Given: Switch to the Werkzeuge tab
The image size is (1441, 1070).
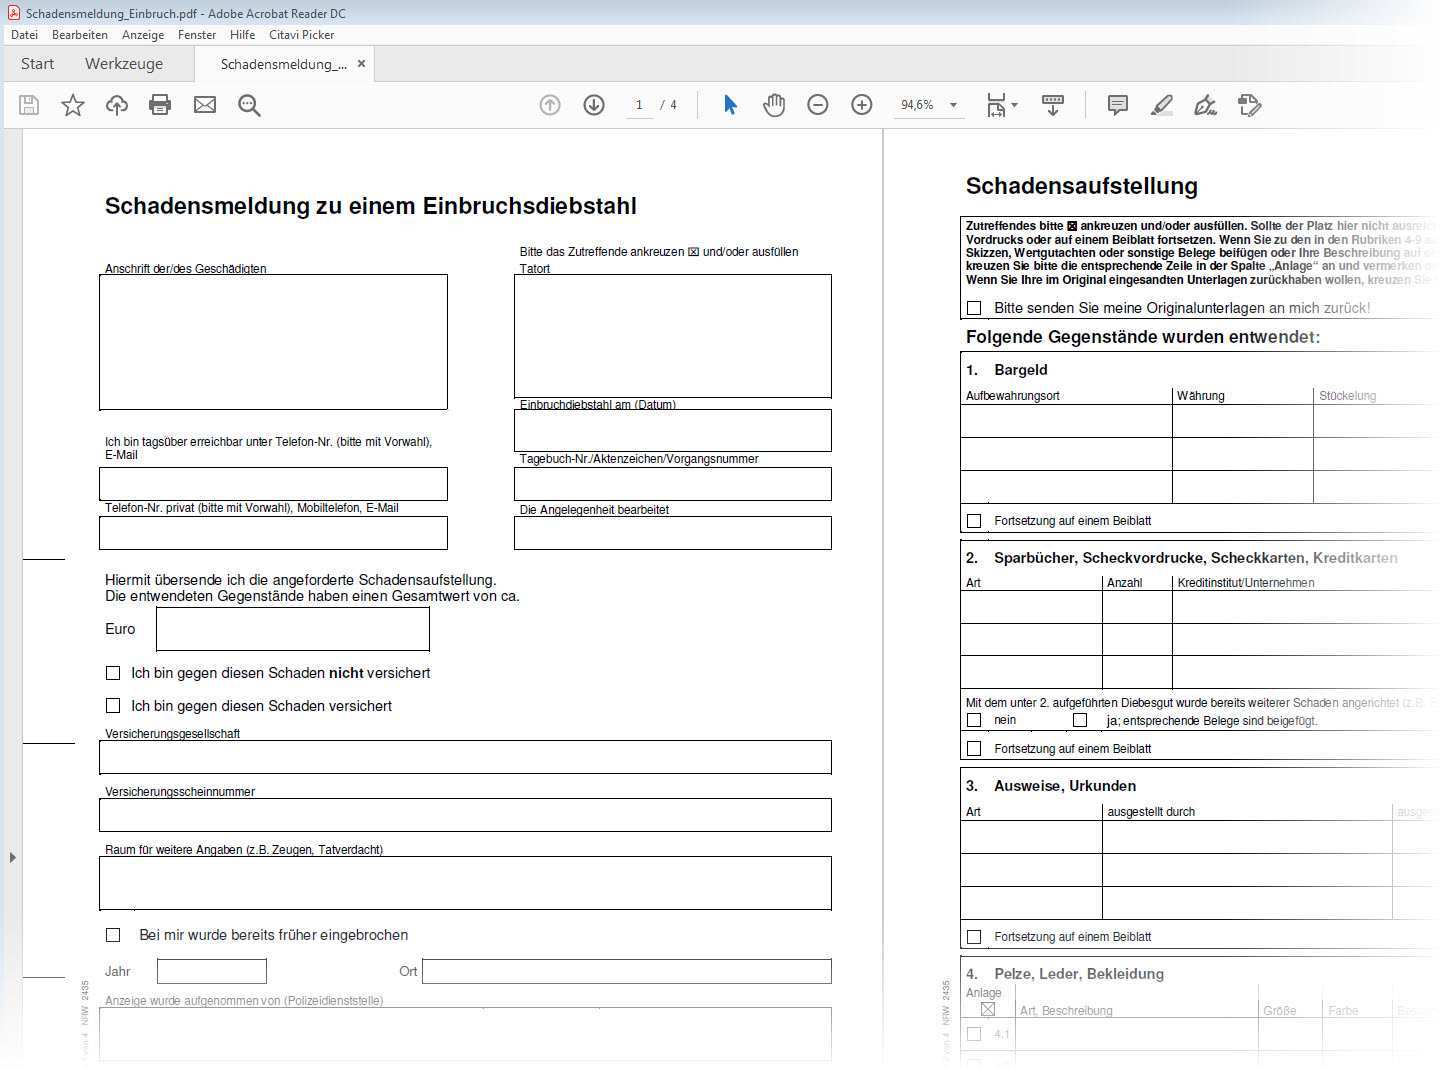Looking at the screenshot, I should (x=124, y=64).
